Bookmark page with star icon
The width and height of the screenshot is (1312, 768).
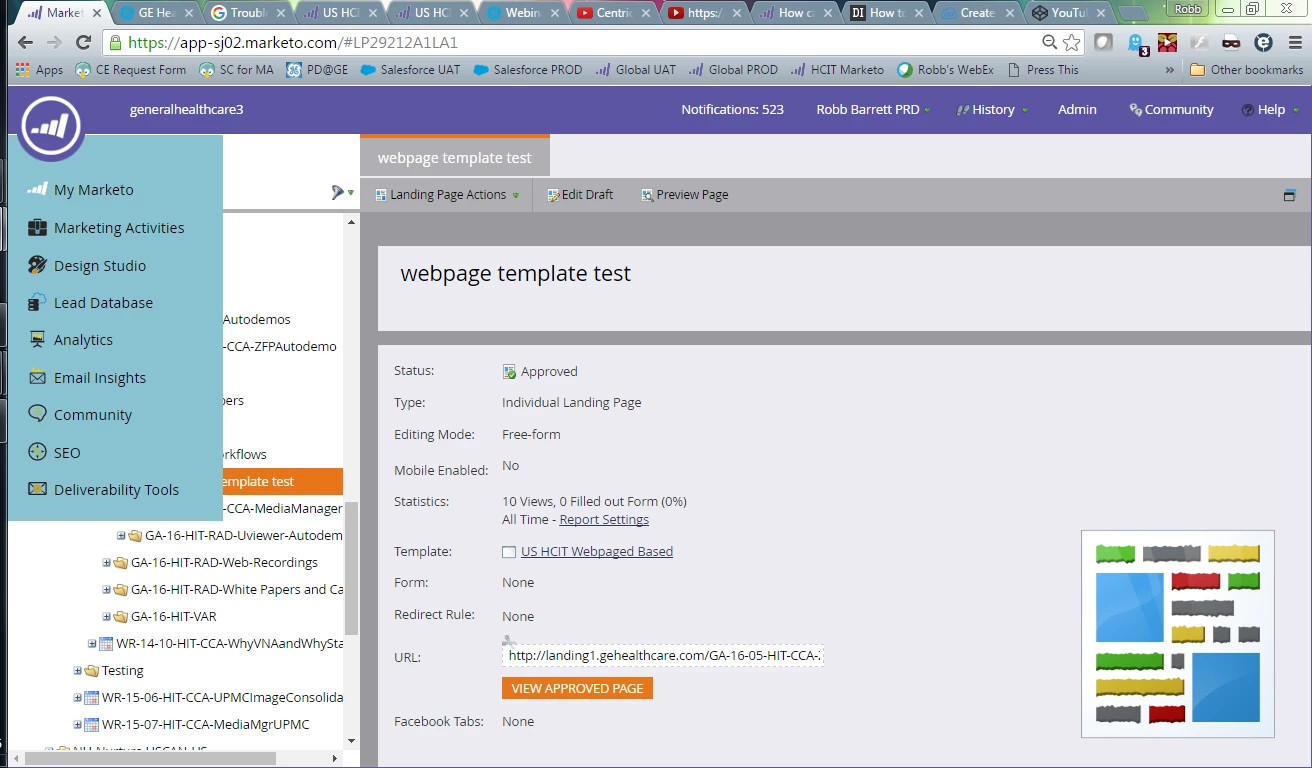click(x=1072, y=43)
